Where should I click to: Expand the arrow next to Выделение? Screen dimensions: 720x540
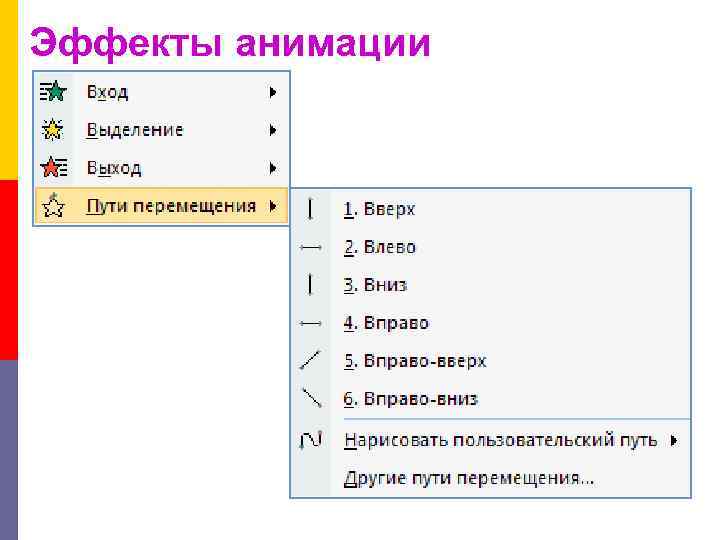tap(273, 130)
